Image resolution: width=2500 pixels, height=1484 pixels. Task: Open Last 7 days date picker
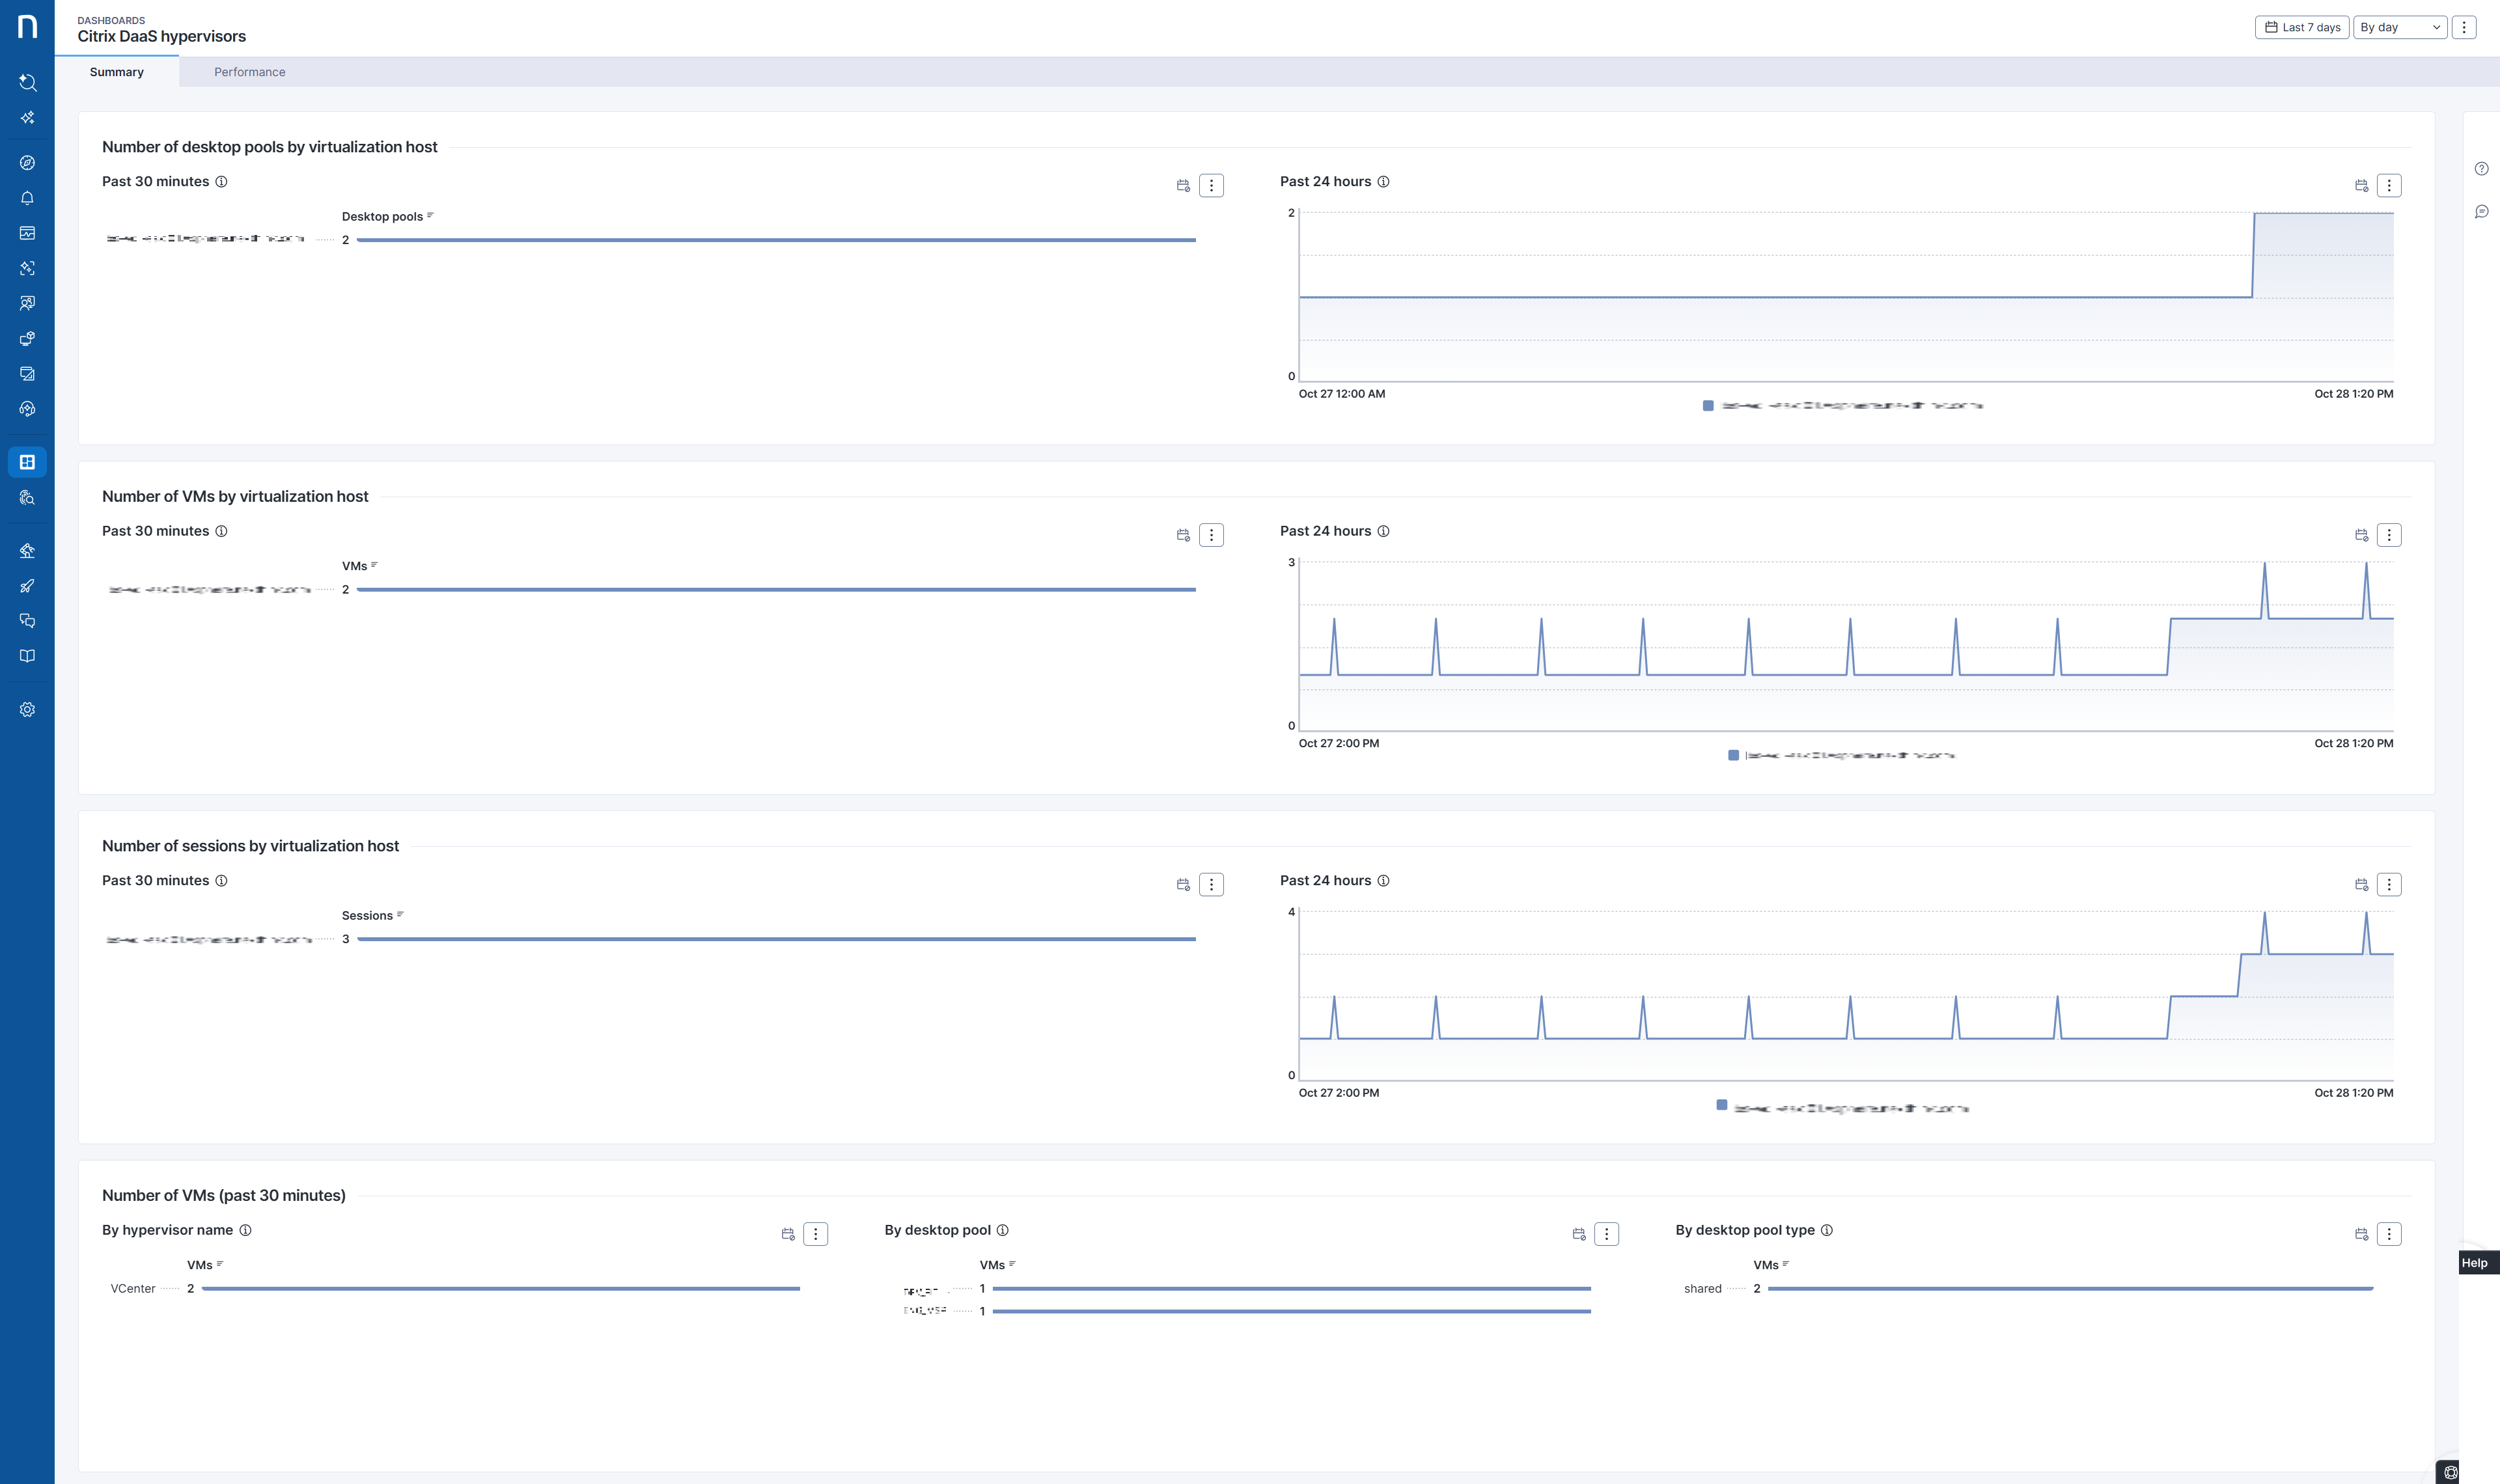[2301, 27]
